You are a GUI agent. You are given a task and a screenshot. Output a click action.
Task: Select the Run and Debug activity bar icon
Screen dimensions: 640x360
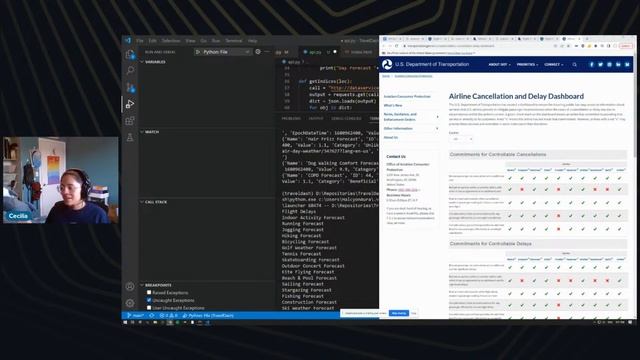click(x=130, y=104)
